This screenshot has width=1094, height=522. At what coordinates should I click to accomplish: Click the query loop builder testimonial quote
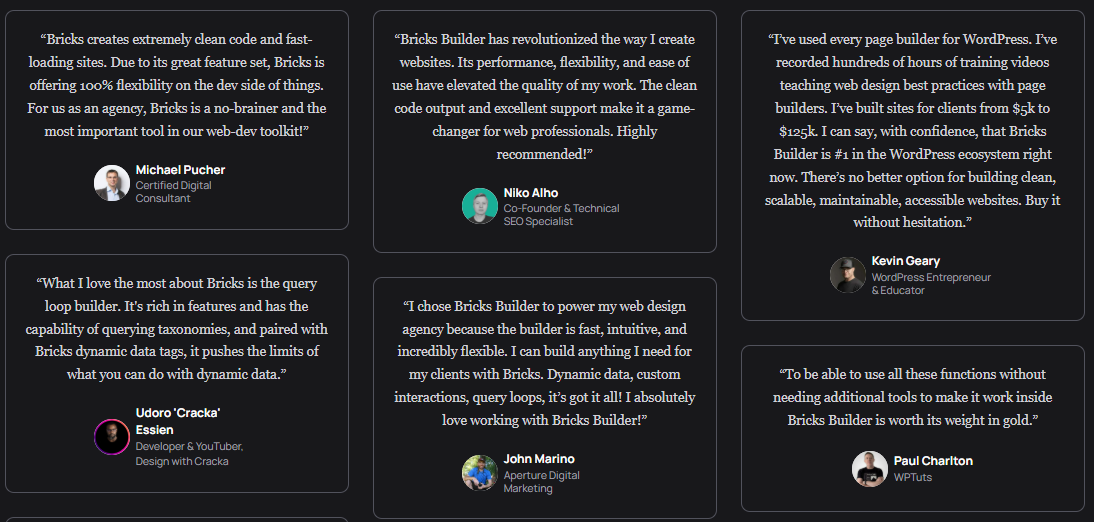click(177, 329)
